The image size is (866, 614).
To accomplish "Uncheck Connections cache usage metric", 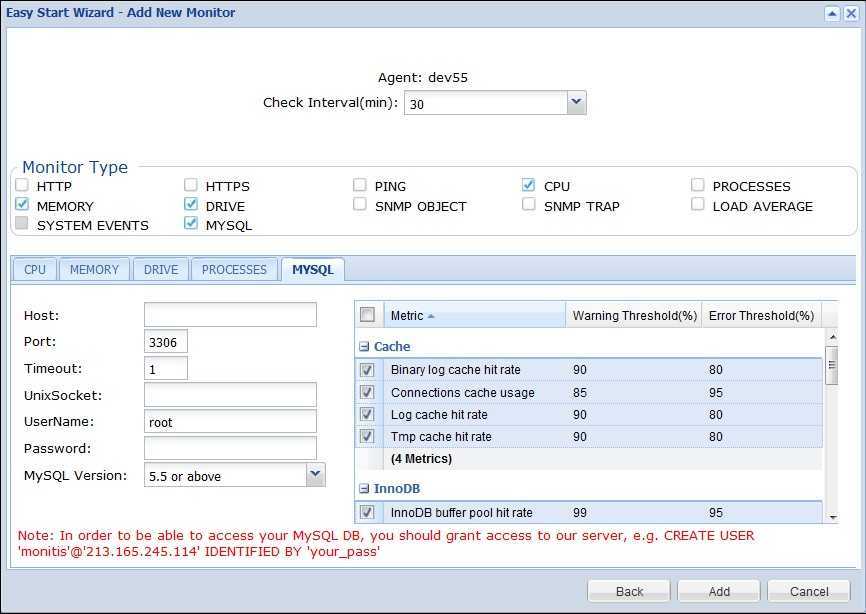I will click(x=367, y=392).
